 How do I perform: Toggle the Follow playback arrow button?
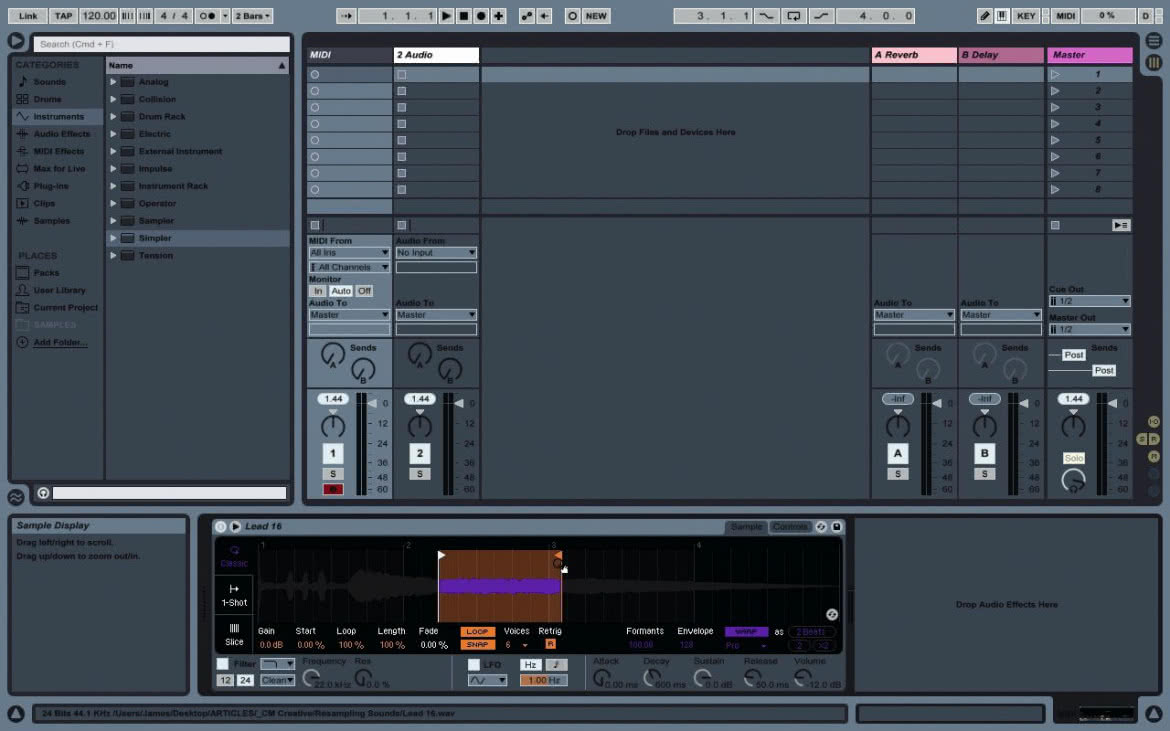pyautogui.click(x=346, y=16)
